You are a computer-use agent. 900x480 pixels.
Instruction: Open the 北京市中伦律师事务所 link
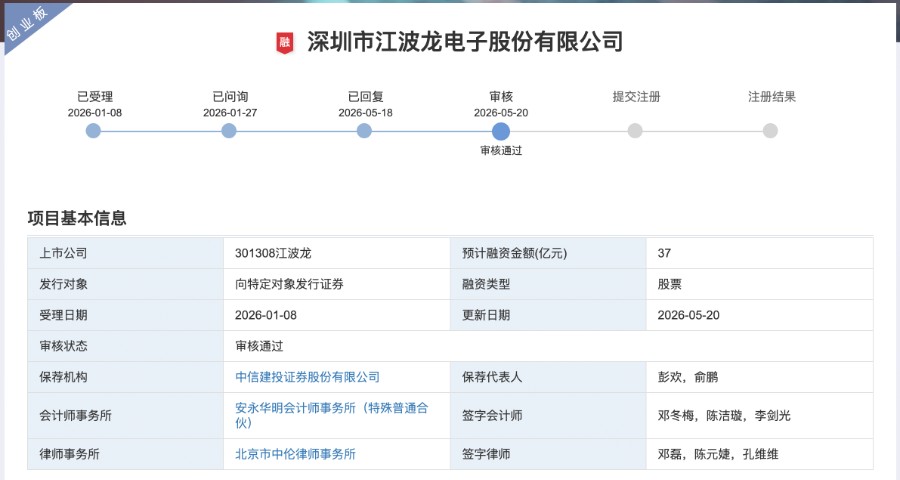(295, 454)
